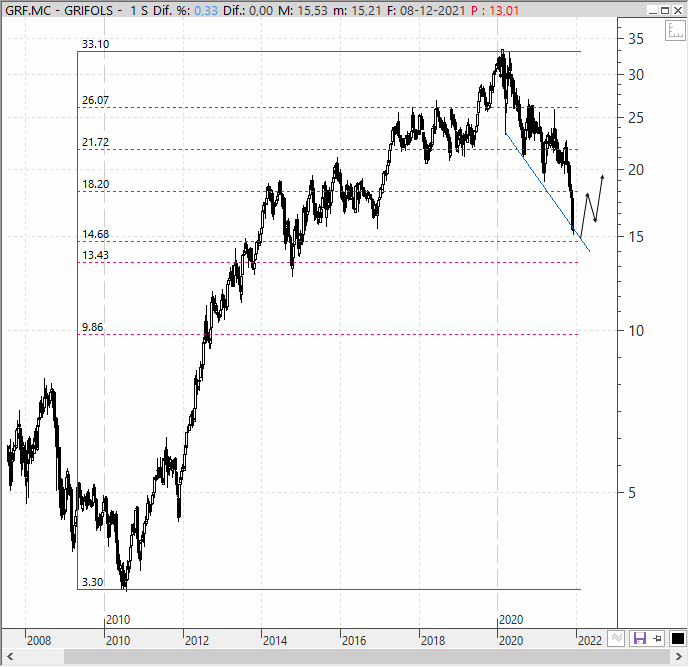
Task: Click the 2016 time axis label
Action: click(x=354, y=641)
